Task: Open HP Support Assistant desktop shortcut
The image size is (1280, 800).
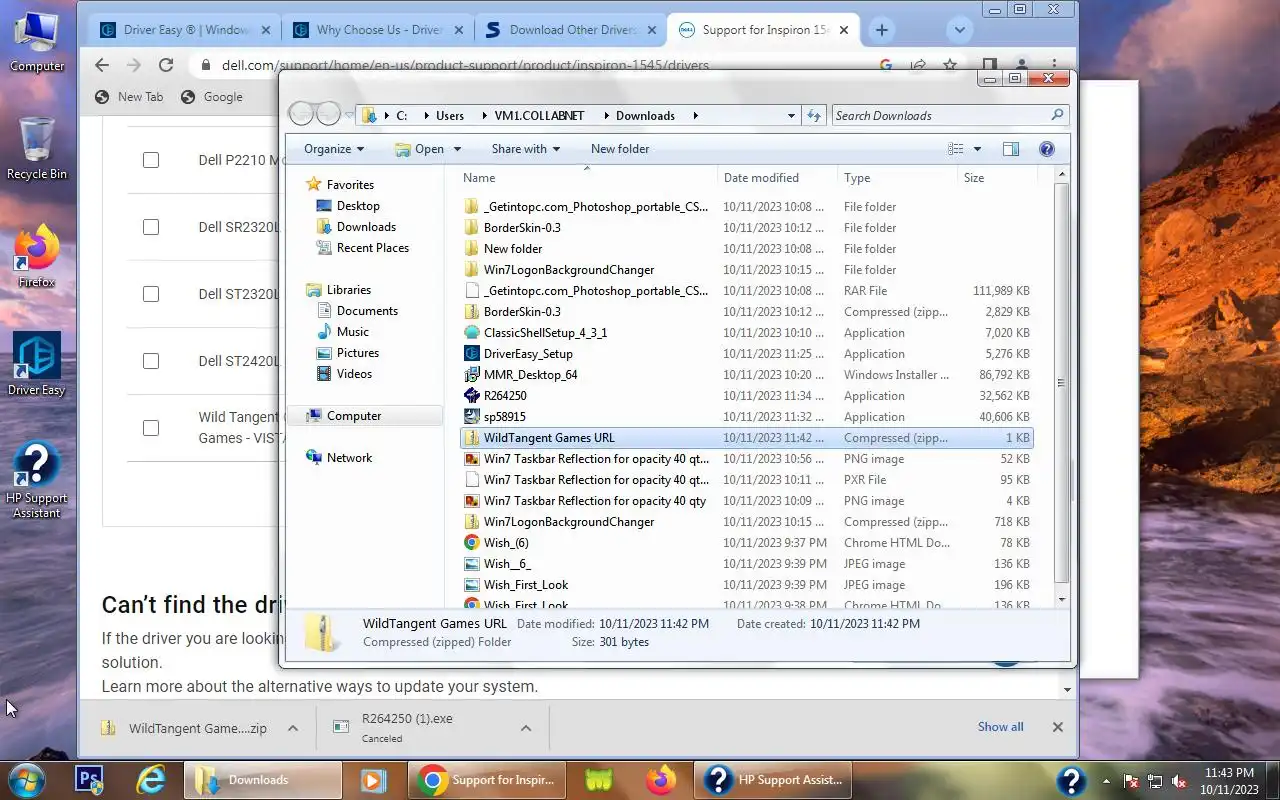Action: point(37,480)
